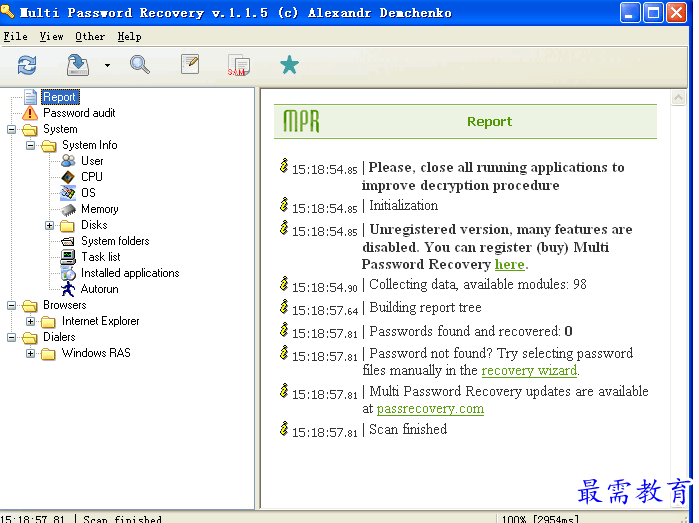Viewport: 699px width, 523px height.
Task: Collapse the System Info node
Action: point(30,146)
